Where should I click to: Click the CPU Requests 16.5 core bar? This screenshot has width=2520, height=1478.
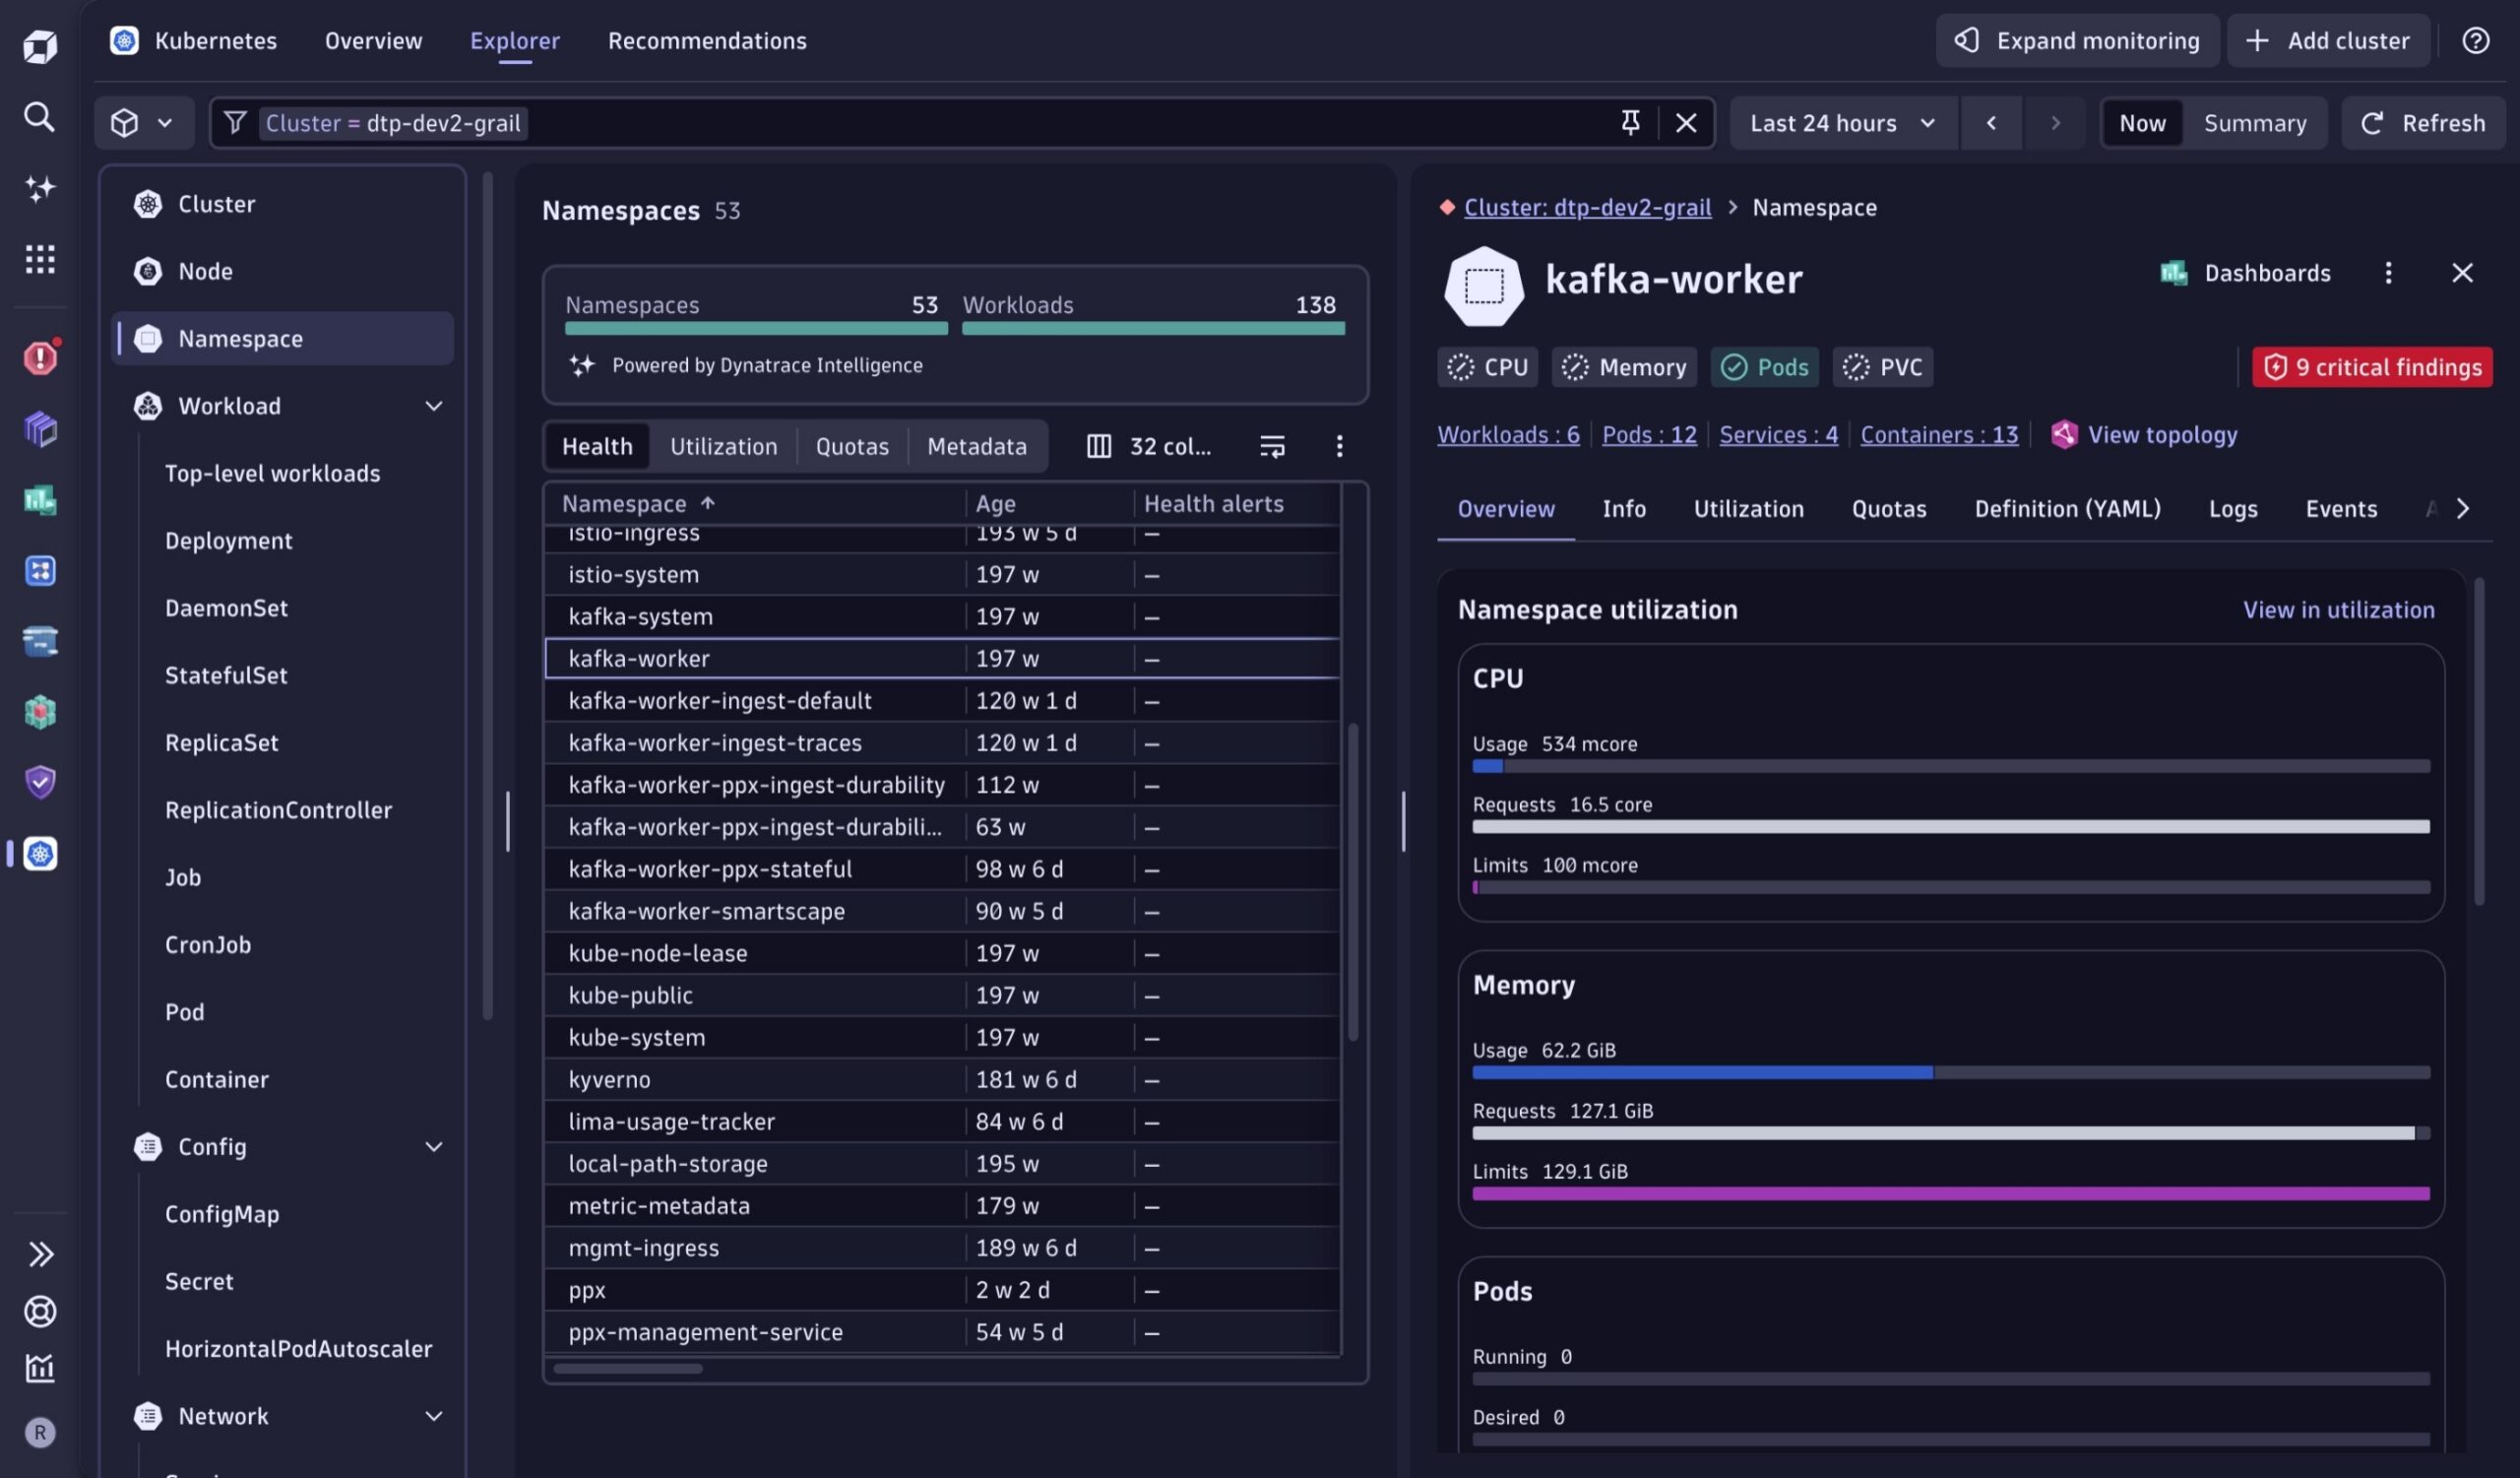coord(1950,826)
